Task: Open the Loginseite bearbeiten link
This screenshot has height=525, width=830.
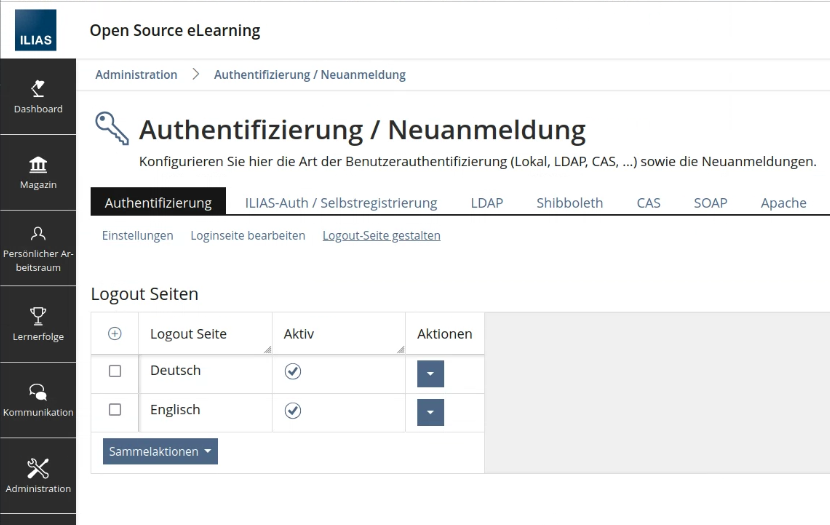Action: point(247,236)
